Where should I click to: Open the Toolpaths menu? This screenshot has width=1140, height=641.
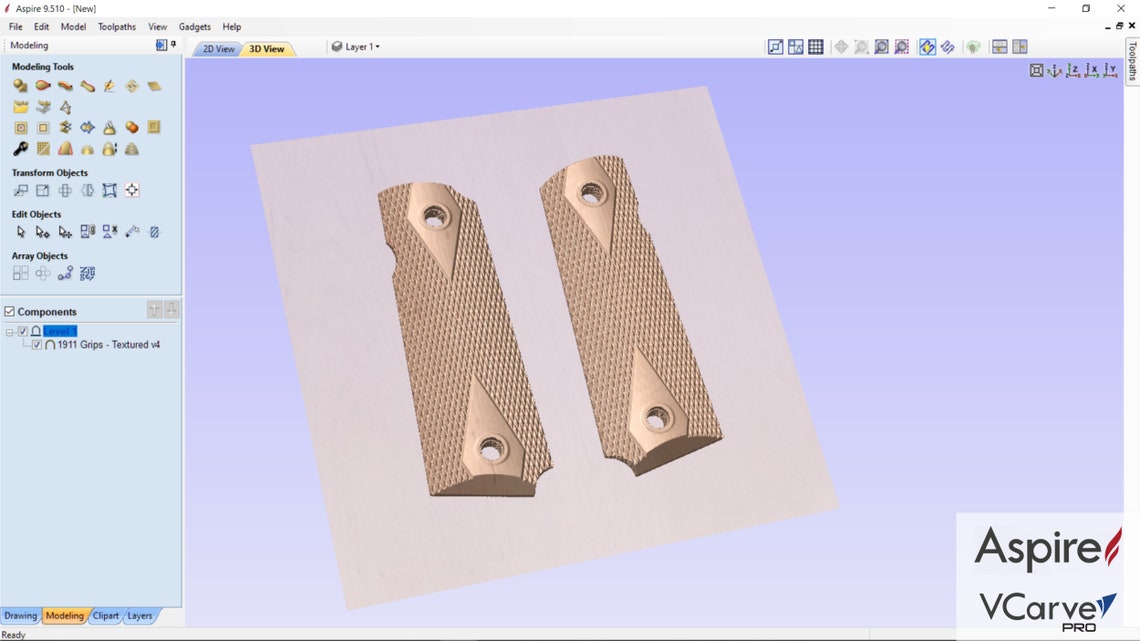[117, 26]
